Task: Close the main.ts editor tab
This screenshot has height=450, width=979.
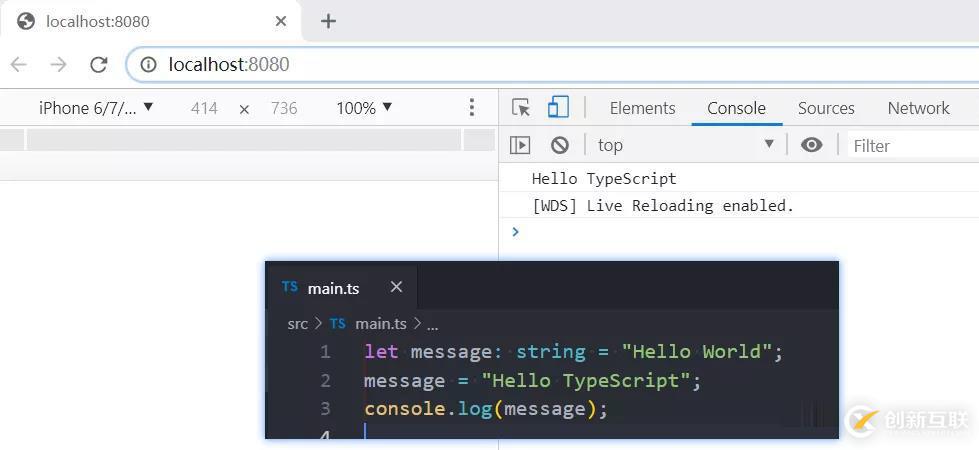Action: [396, 287]
